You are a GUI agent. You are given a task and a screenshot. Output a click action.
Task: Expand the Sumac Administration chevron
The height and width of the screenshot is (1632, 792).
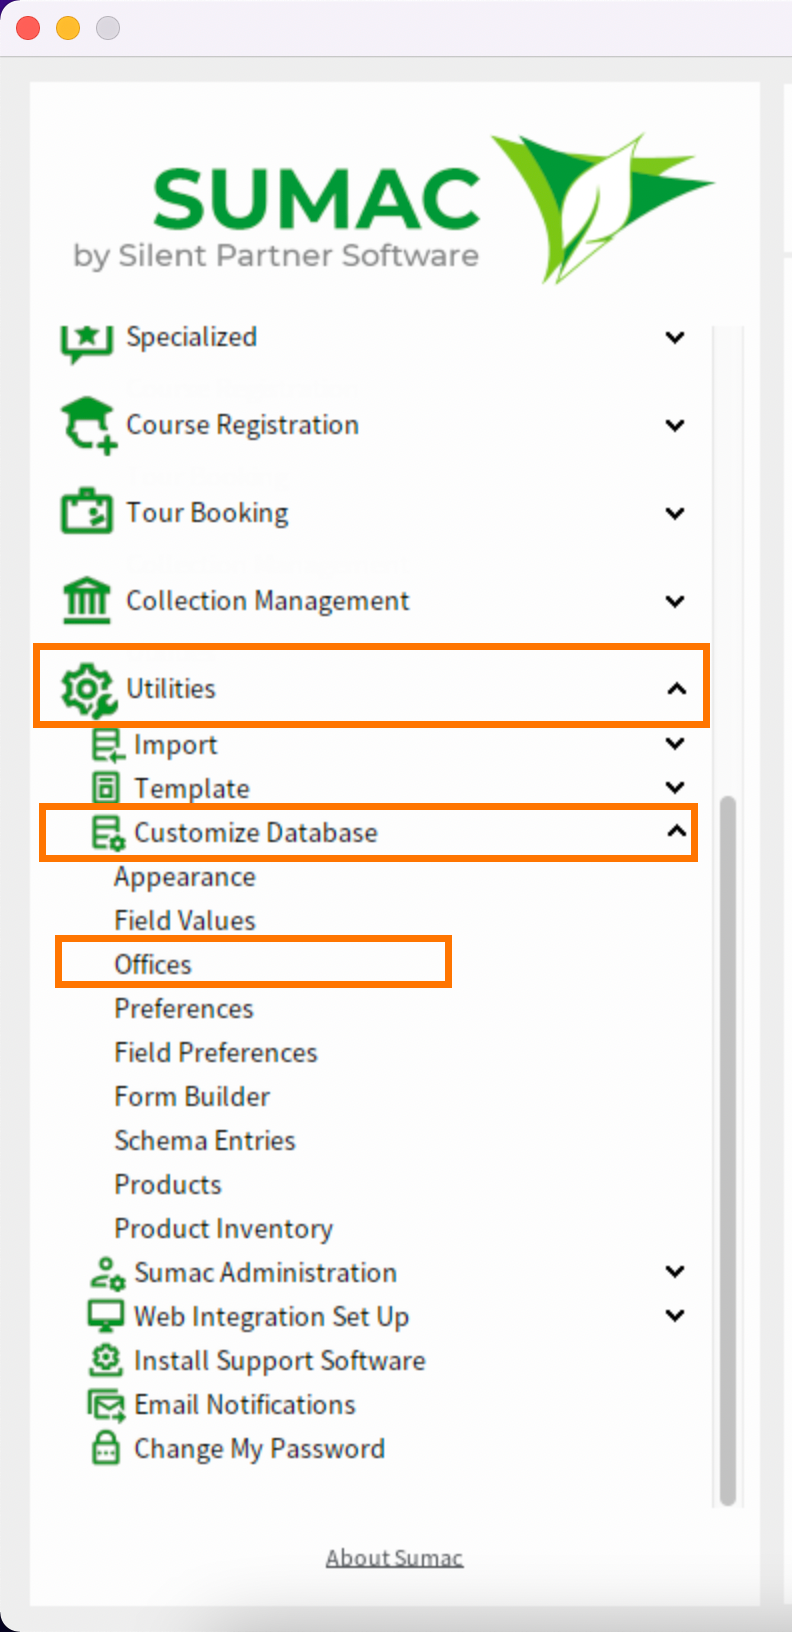coord(676,1272)
